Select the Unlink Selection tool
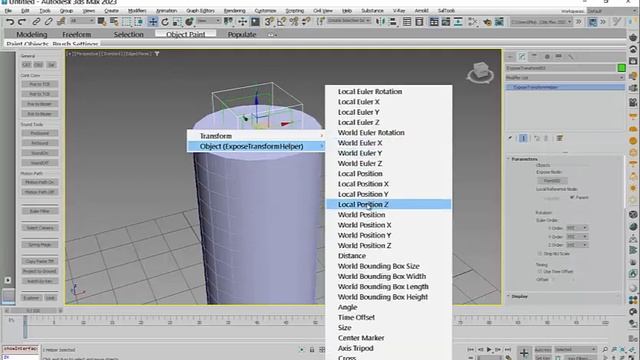Viewport: 640px width, 360px height. point(49,22)
